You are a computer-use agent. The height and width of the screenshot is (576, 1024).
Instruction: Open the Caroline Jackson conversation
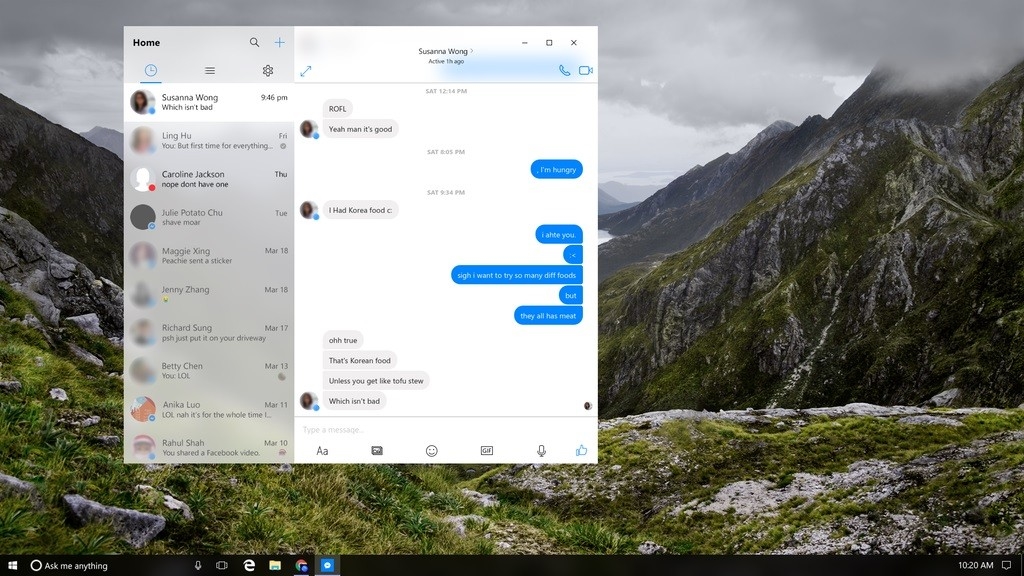[209, 179]
